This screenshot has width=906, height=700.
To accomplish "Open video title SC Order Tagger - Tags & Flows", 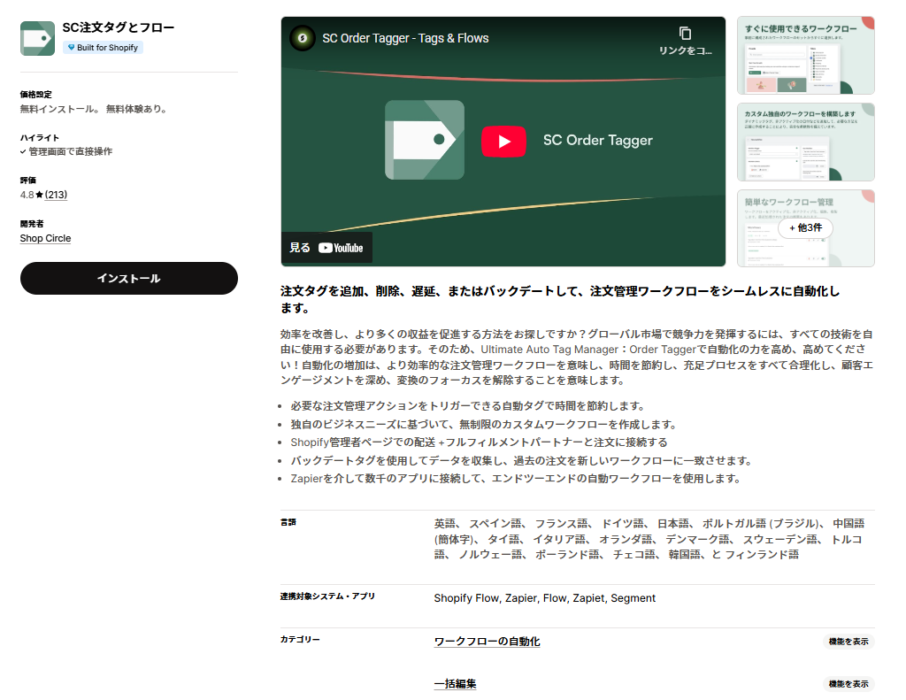I will point(405,38).
